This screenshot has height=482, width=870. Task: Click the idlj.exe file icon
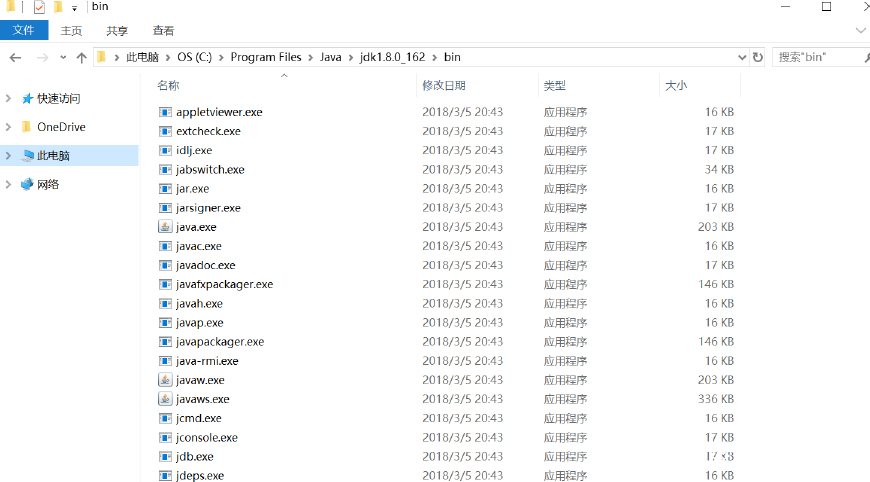coord(165,150)
